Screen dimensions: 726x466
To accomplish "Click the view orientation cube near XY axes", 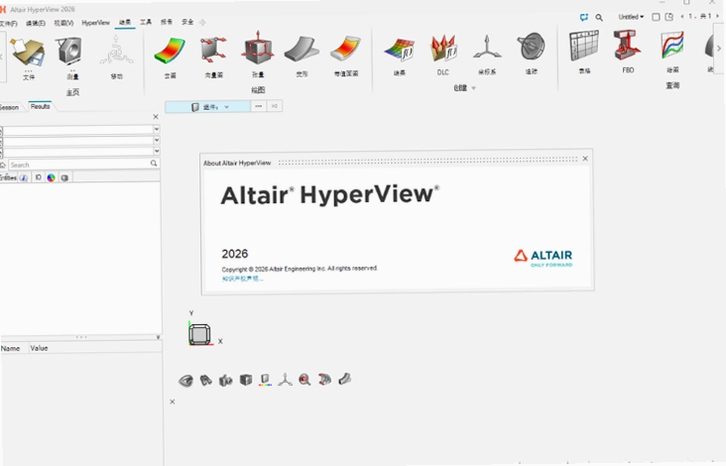I will 200,334.
